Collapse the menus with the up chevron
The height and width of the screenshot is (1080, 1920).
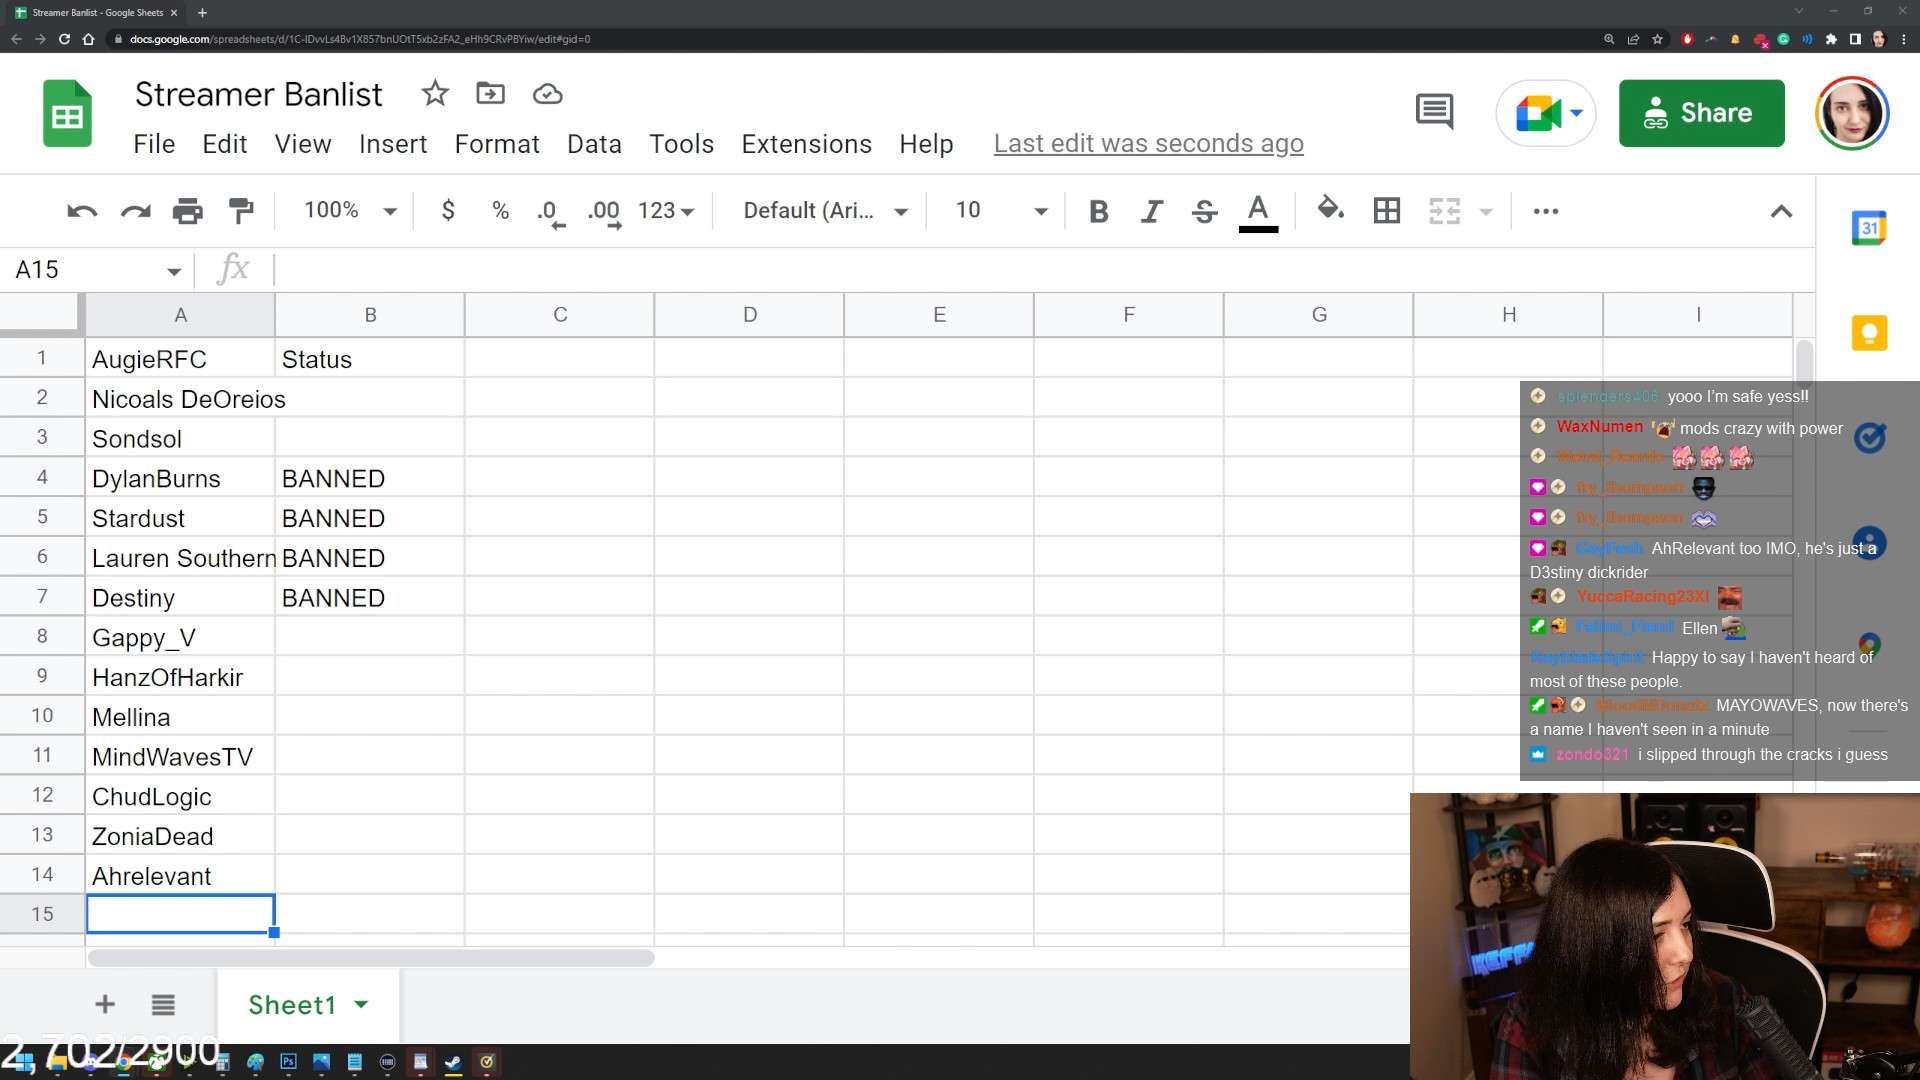(x=1781, y=211)
